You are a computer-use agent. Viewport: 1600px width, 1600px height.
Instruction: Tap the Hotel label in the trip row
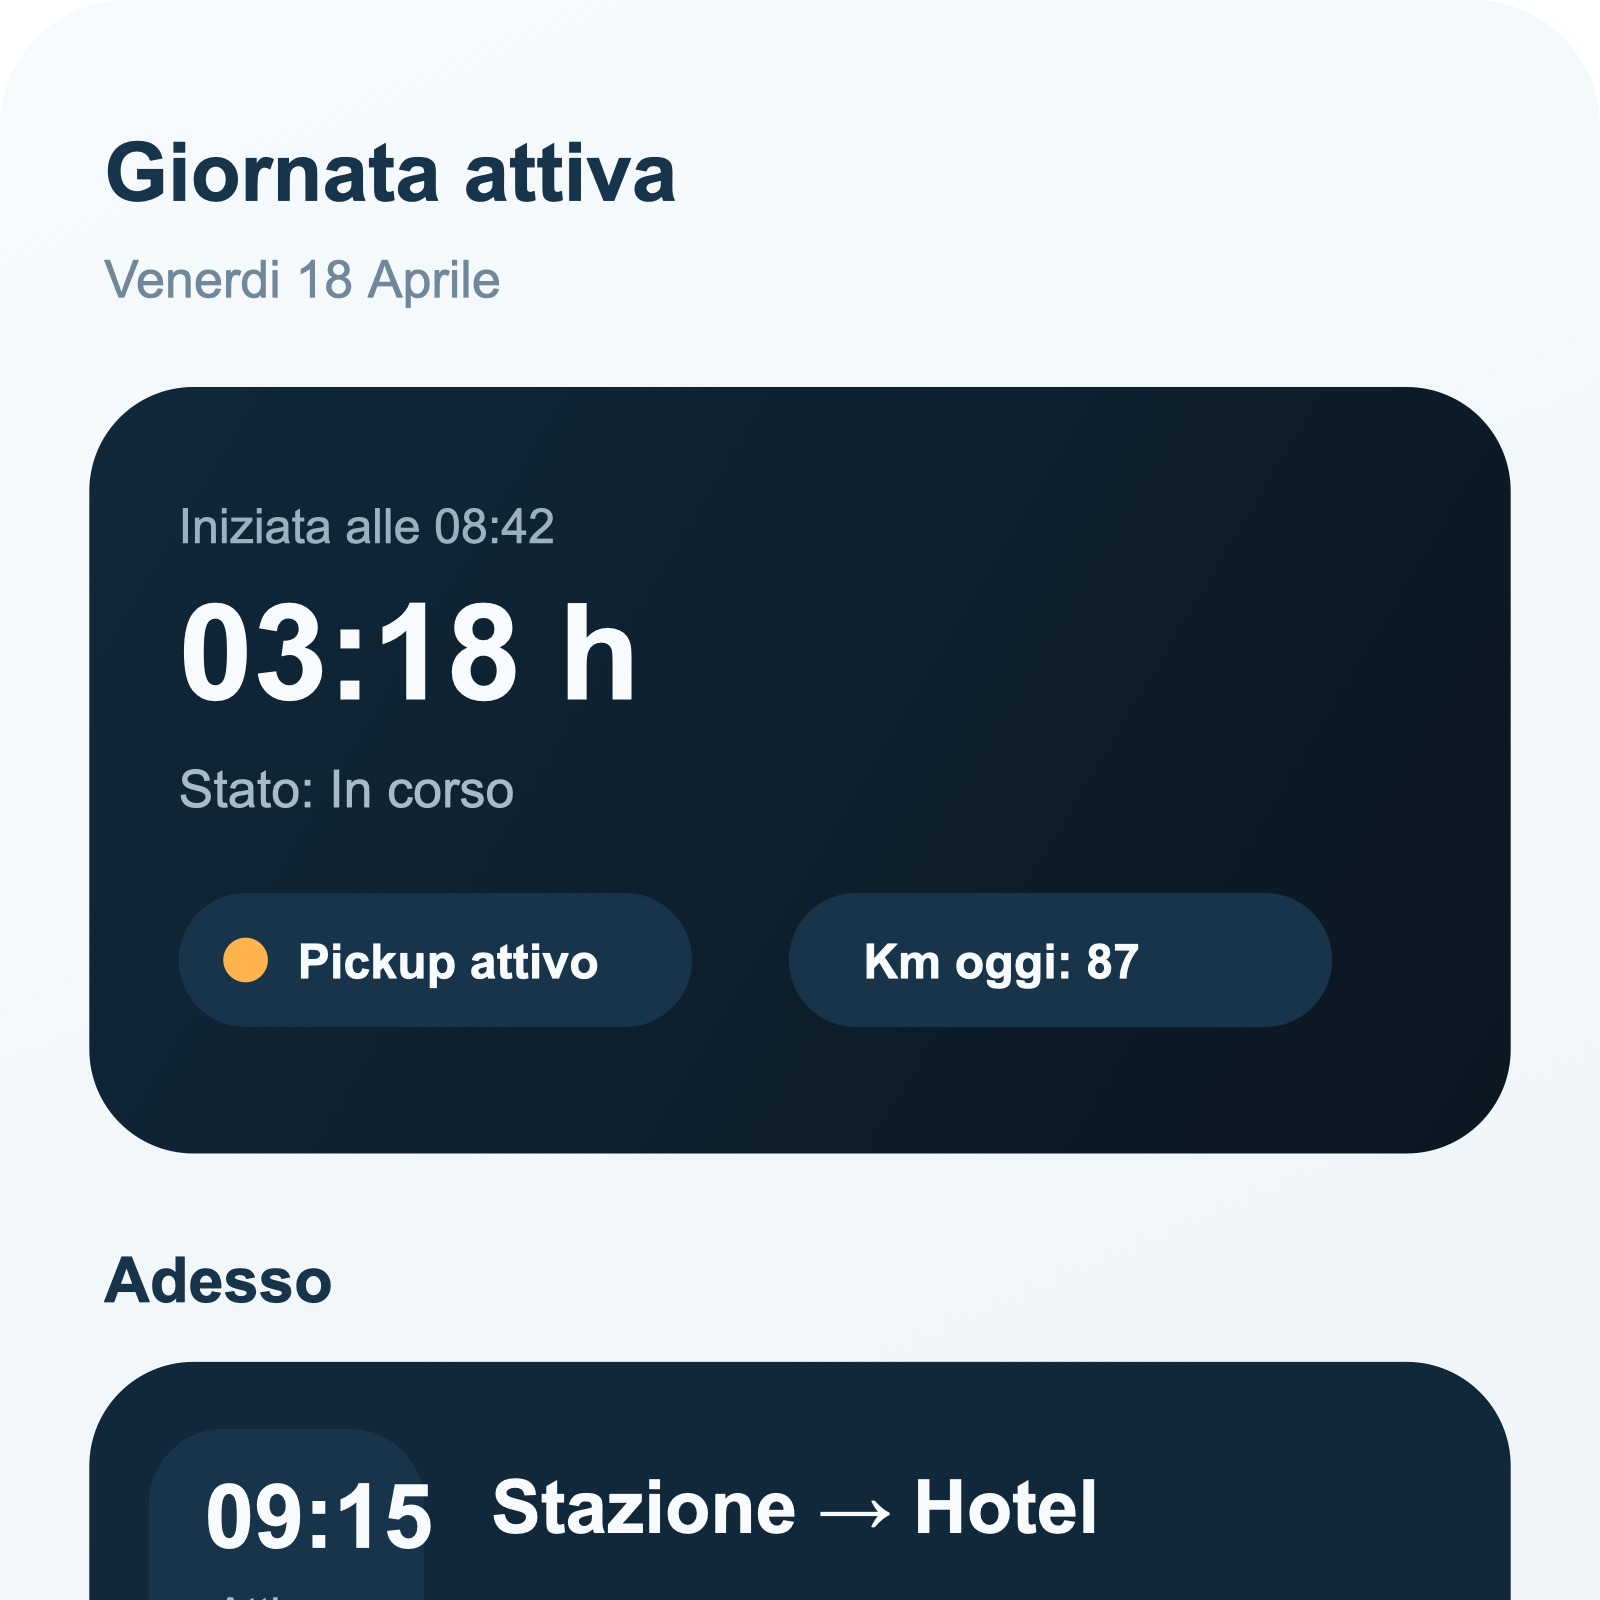pyautogui.click(x=1008, y=1510)
